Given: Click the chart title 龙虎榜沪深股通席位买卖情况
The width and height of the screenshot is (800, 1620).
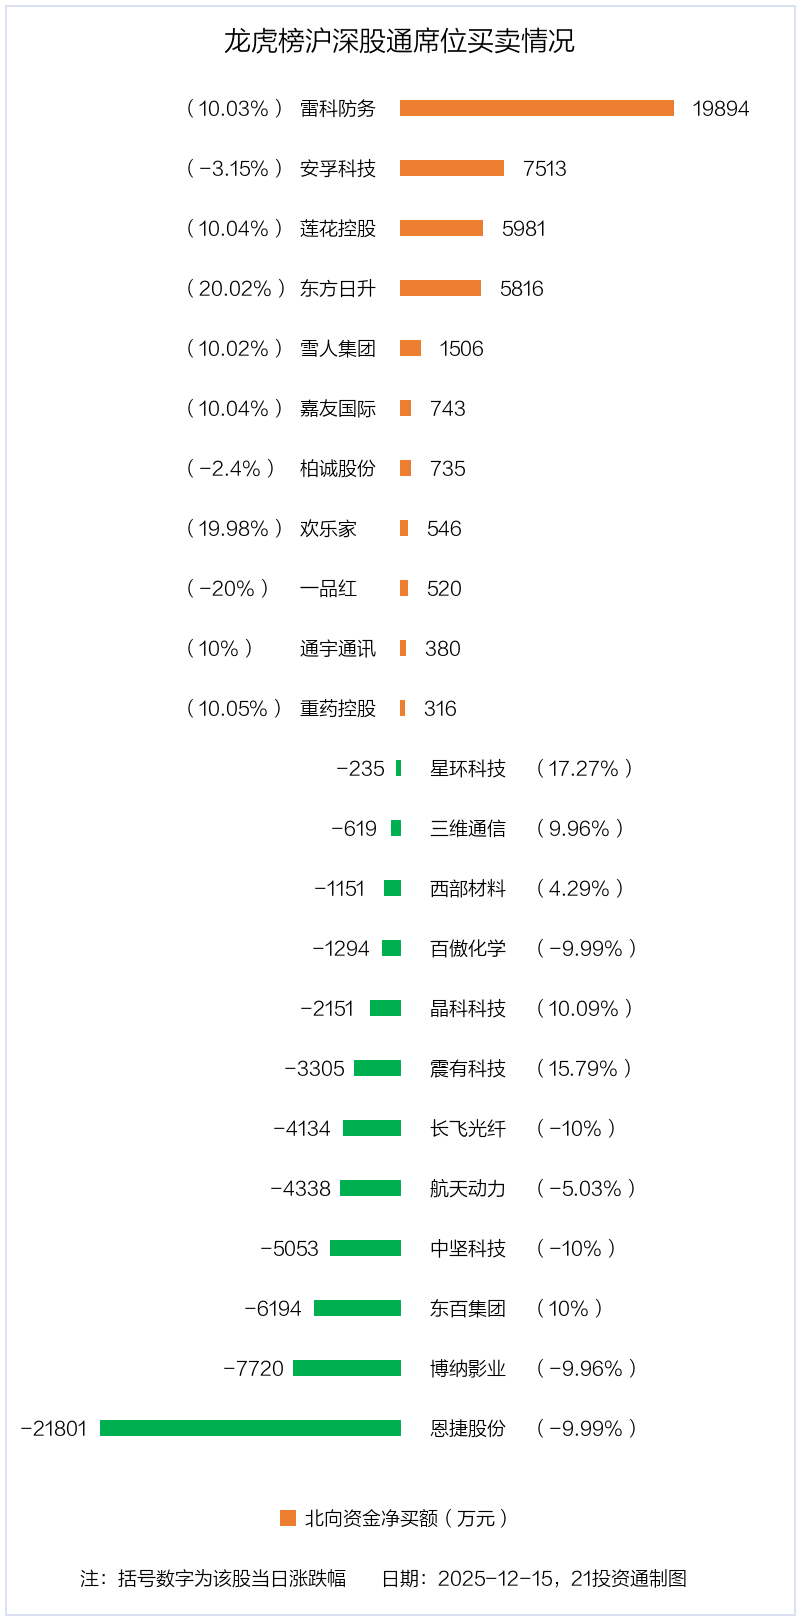Looking at the screenshot, I should pos(399,41).
